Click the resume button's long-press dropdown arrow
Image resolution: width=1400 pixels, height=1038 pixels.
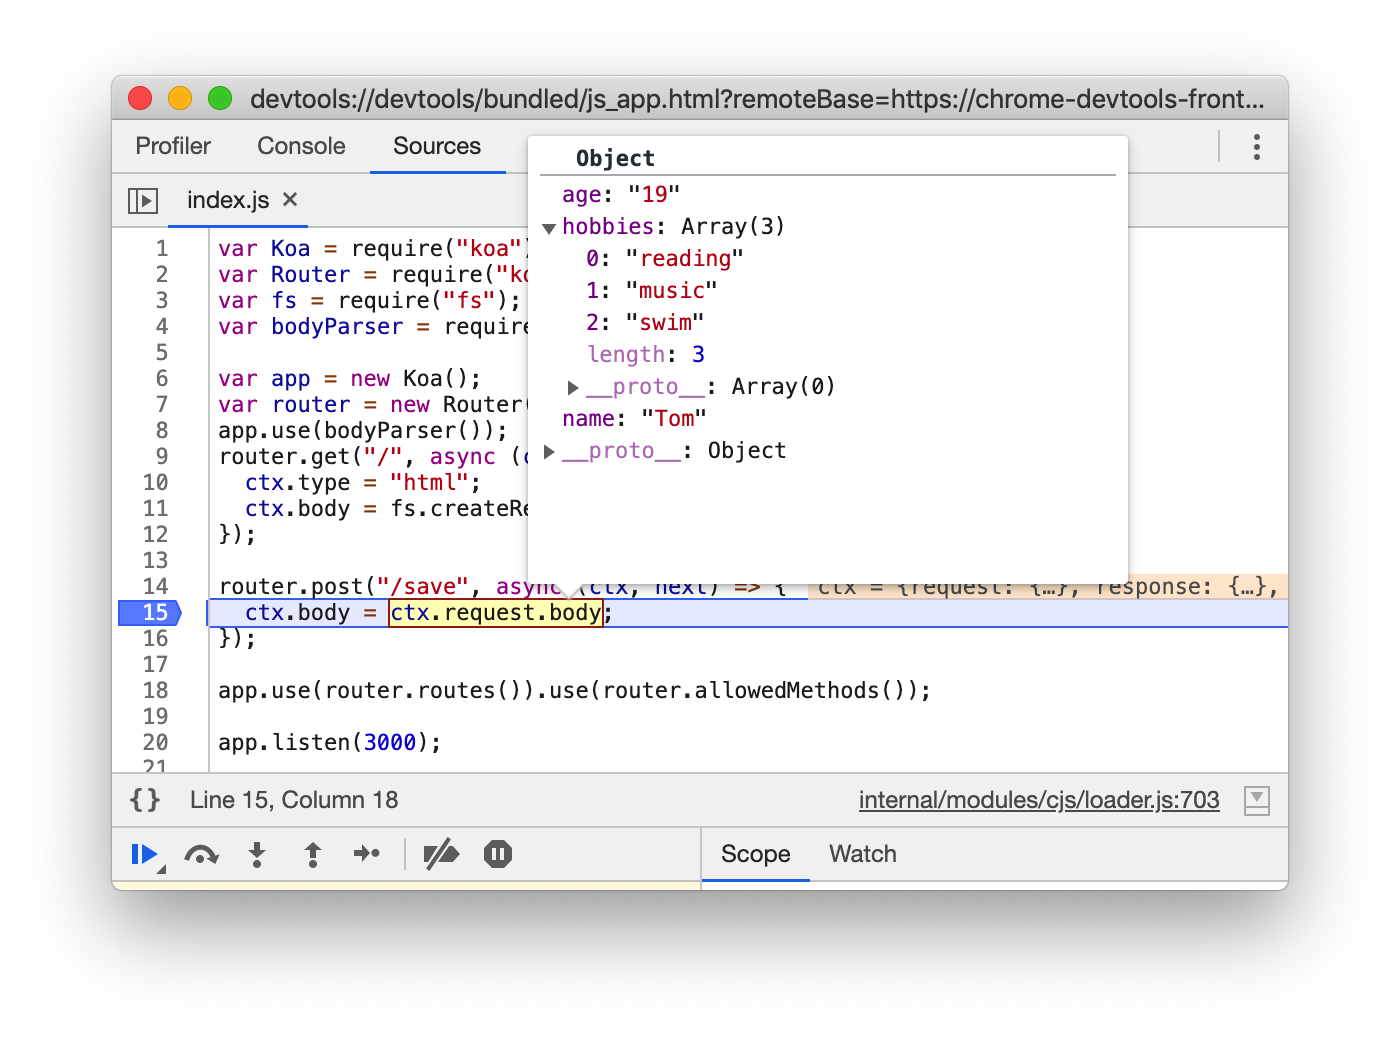(x=162, y=870)
